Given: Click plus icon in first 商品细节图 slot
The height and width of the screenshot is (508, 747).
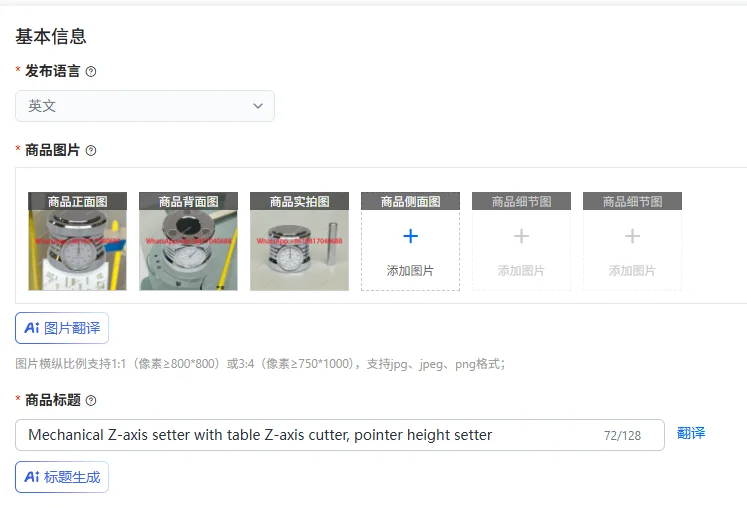Looking at the screenshot, I should click(521, 236).
